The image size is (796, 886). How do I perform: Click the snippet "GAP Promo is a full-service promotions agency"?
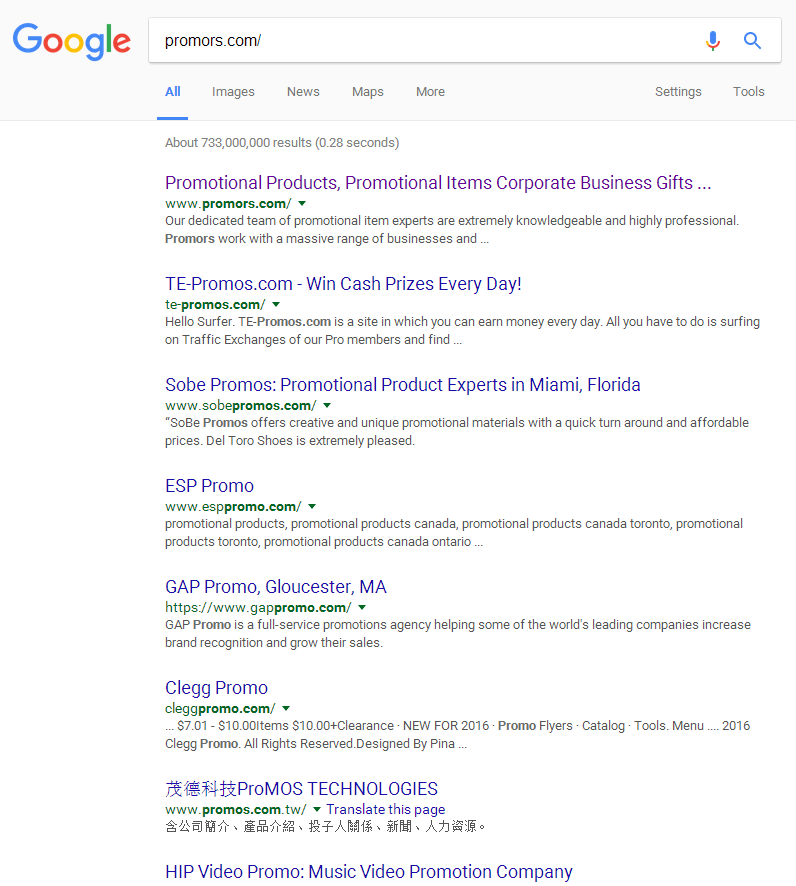pyautogui.click(x=458, y=634)
